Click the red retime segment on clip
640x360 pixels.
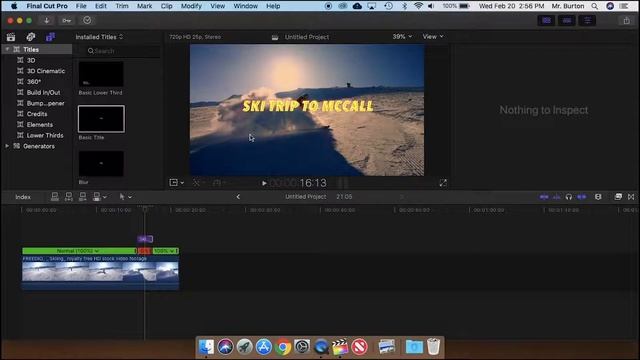coord(144,251)
